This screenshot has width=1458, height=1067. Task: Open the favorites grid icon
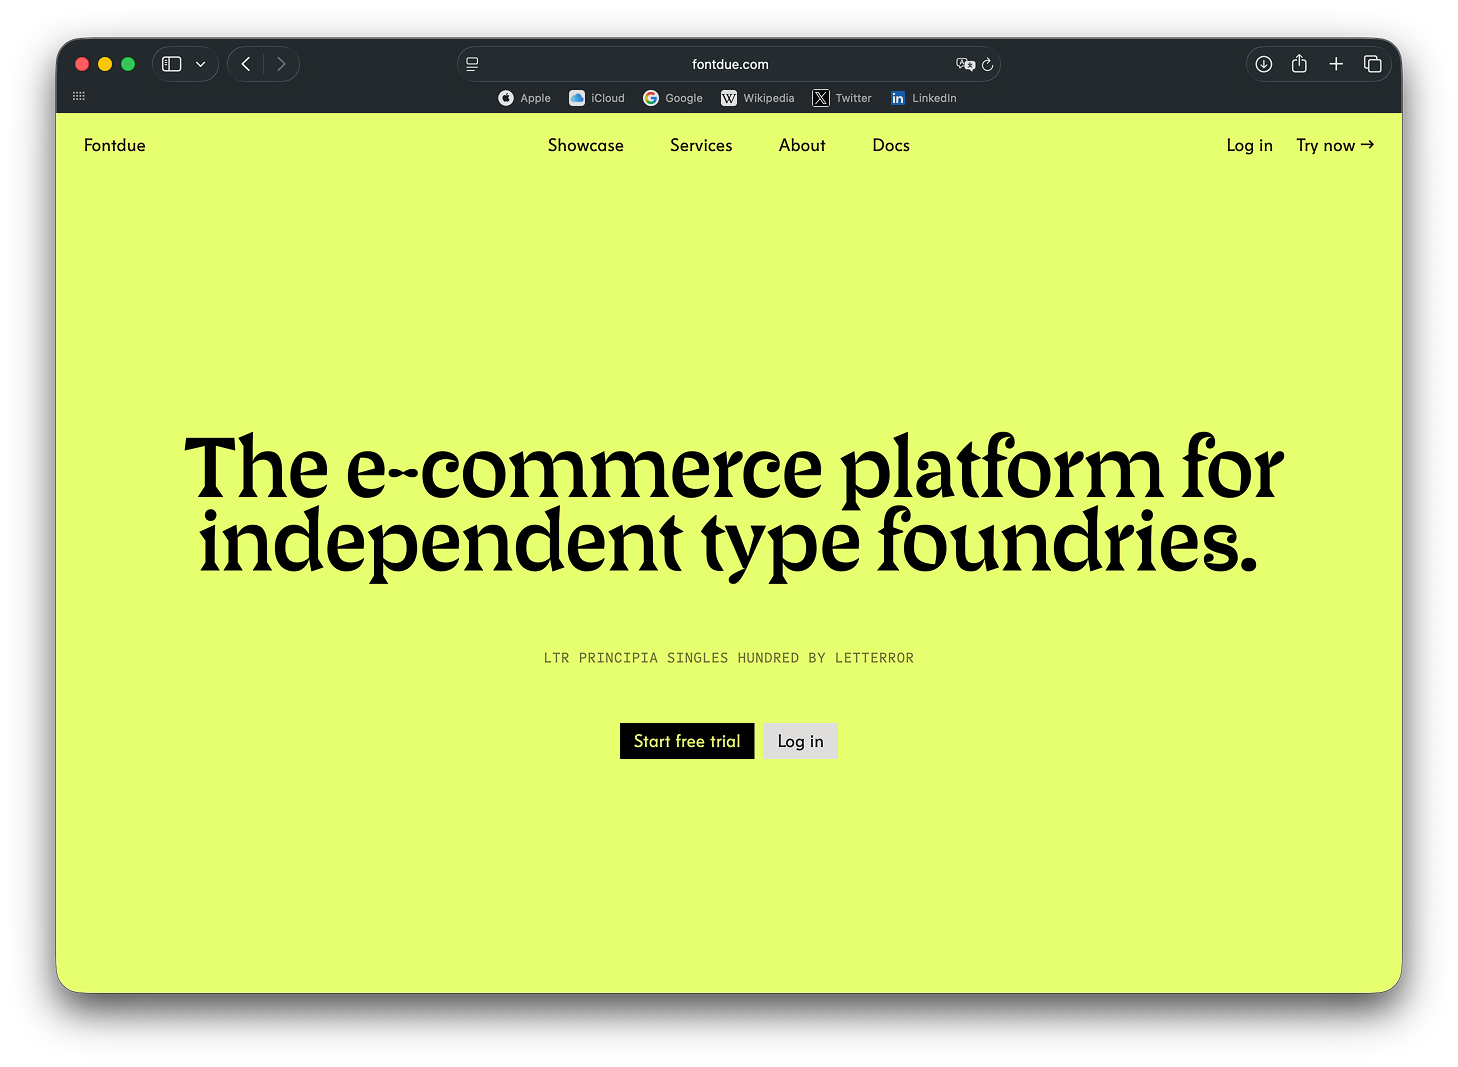[79, 96]
